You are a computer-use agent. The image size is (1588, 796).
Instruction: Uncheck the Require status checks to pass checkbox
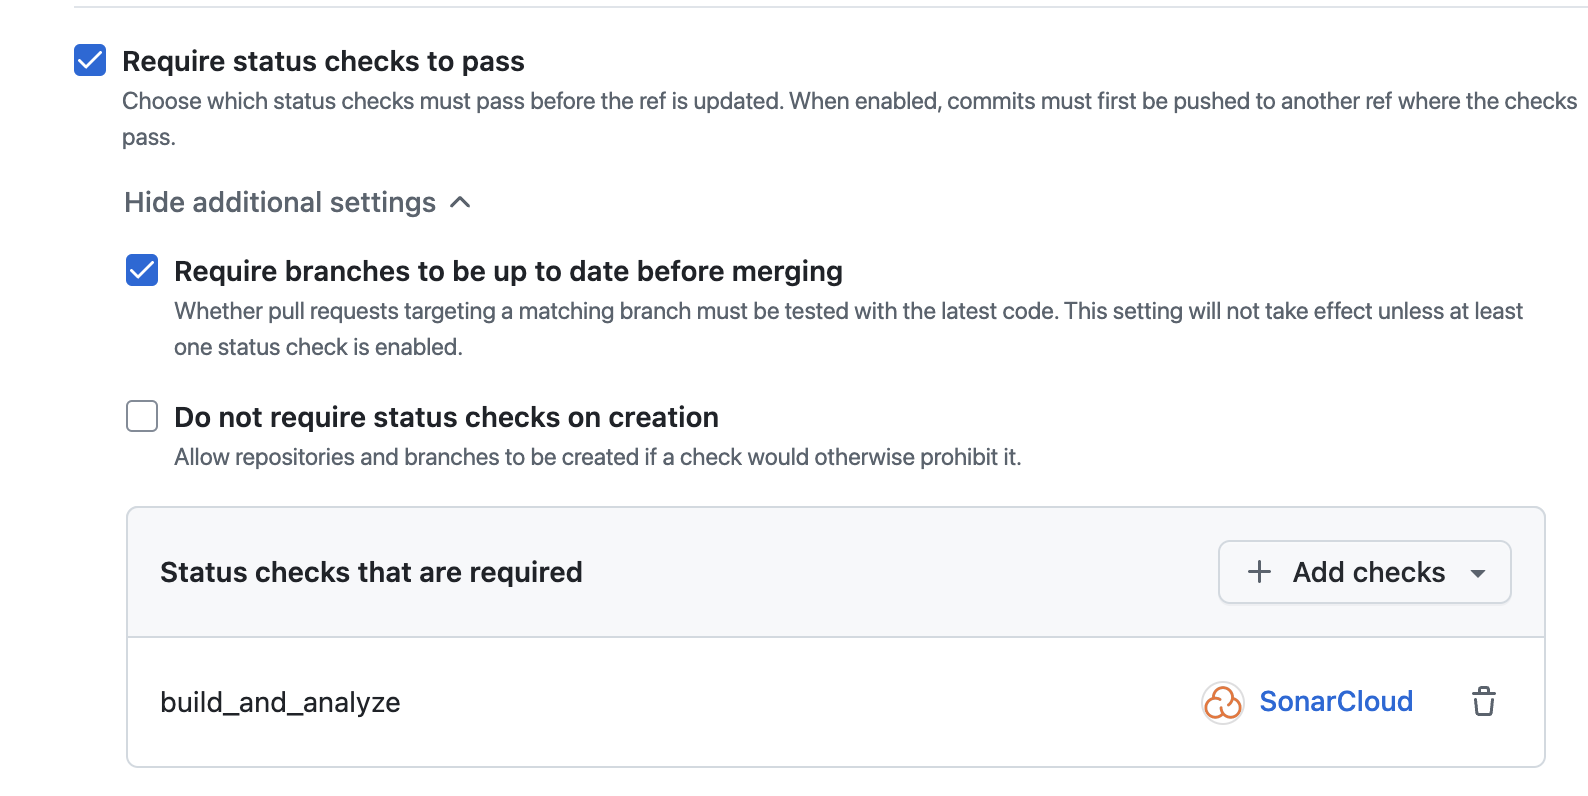point(90,60)
